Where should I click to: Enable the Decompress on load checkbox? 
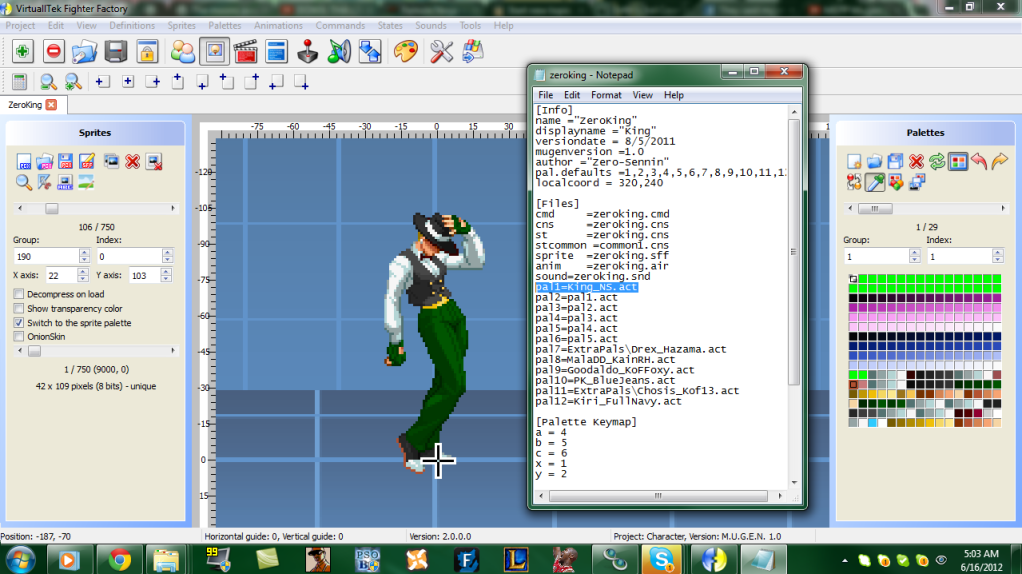(19, 294)
